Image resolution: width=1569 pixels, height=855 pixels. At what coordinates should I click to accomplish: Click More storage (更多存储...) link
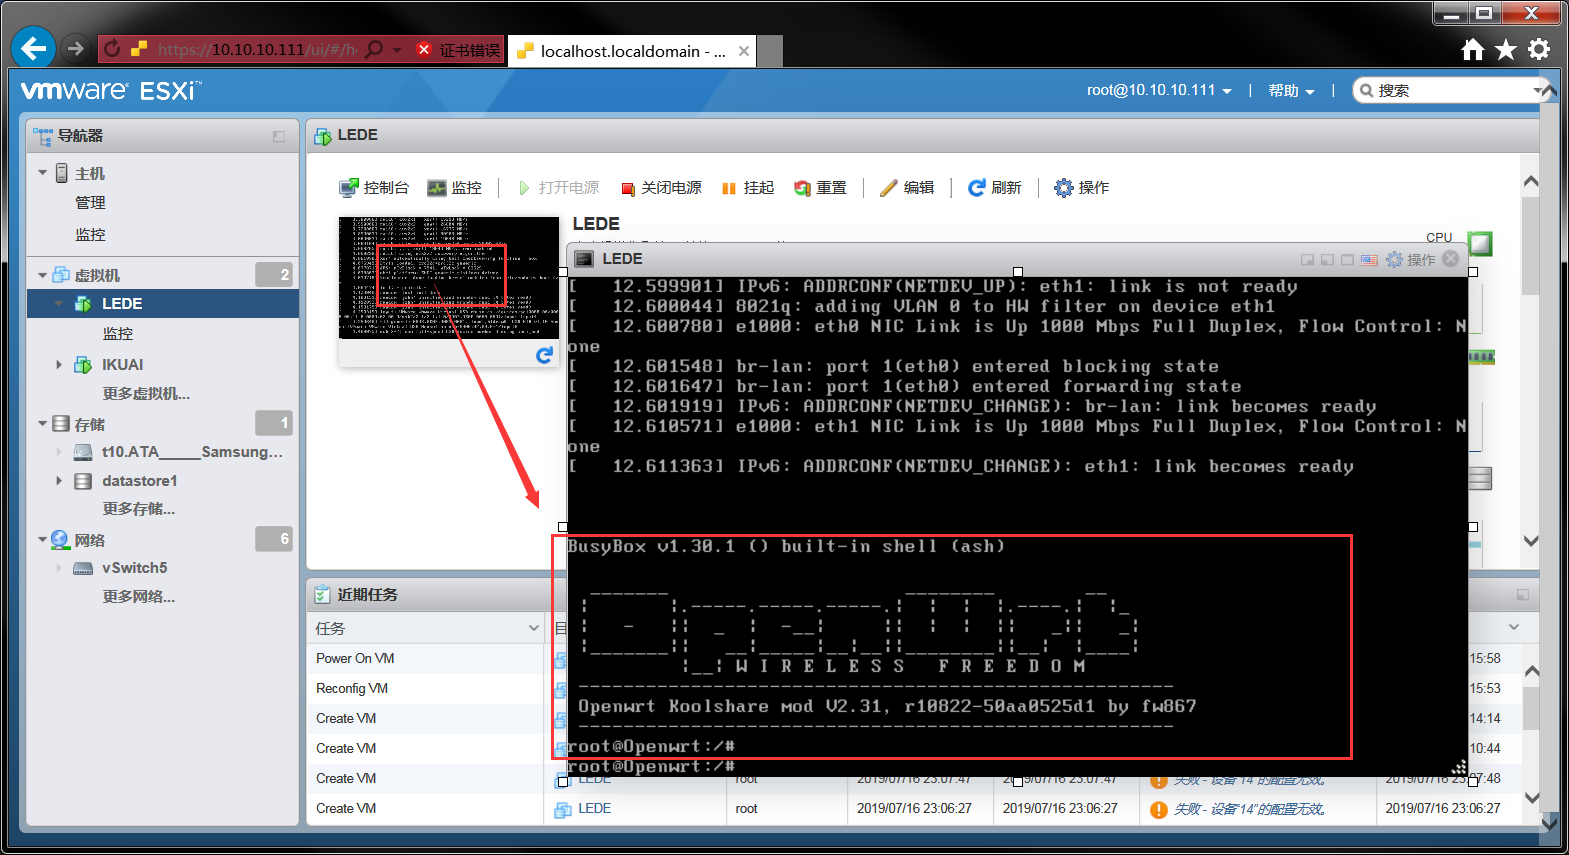tap(138, 509)
